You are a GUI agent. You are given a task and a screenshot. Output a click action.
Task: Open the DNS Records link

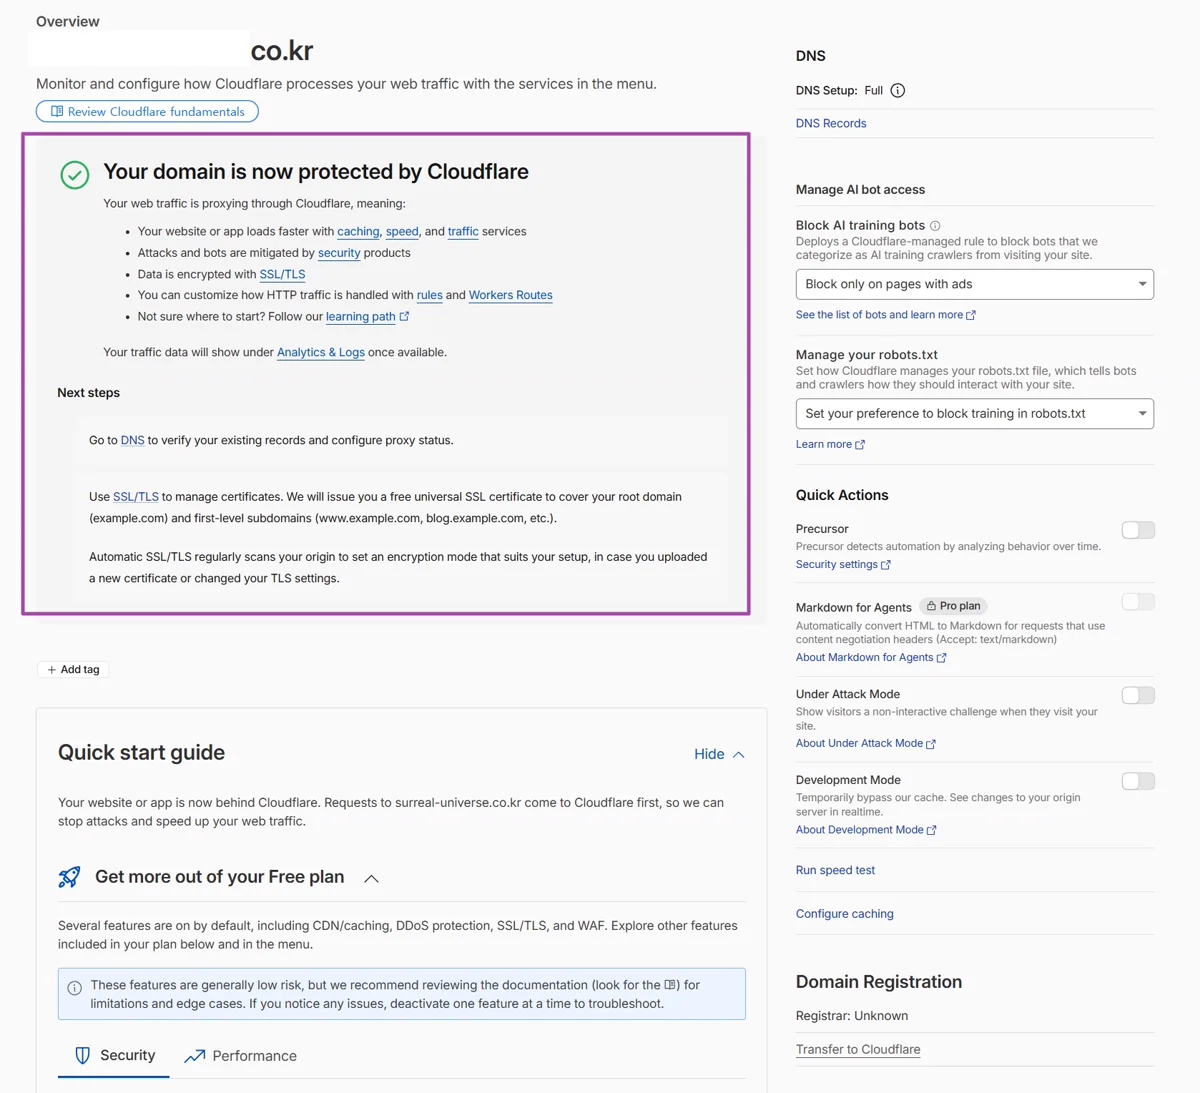tap(831, 123)
